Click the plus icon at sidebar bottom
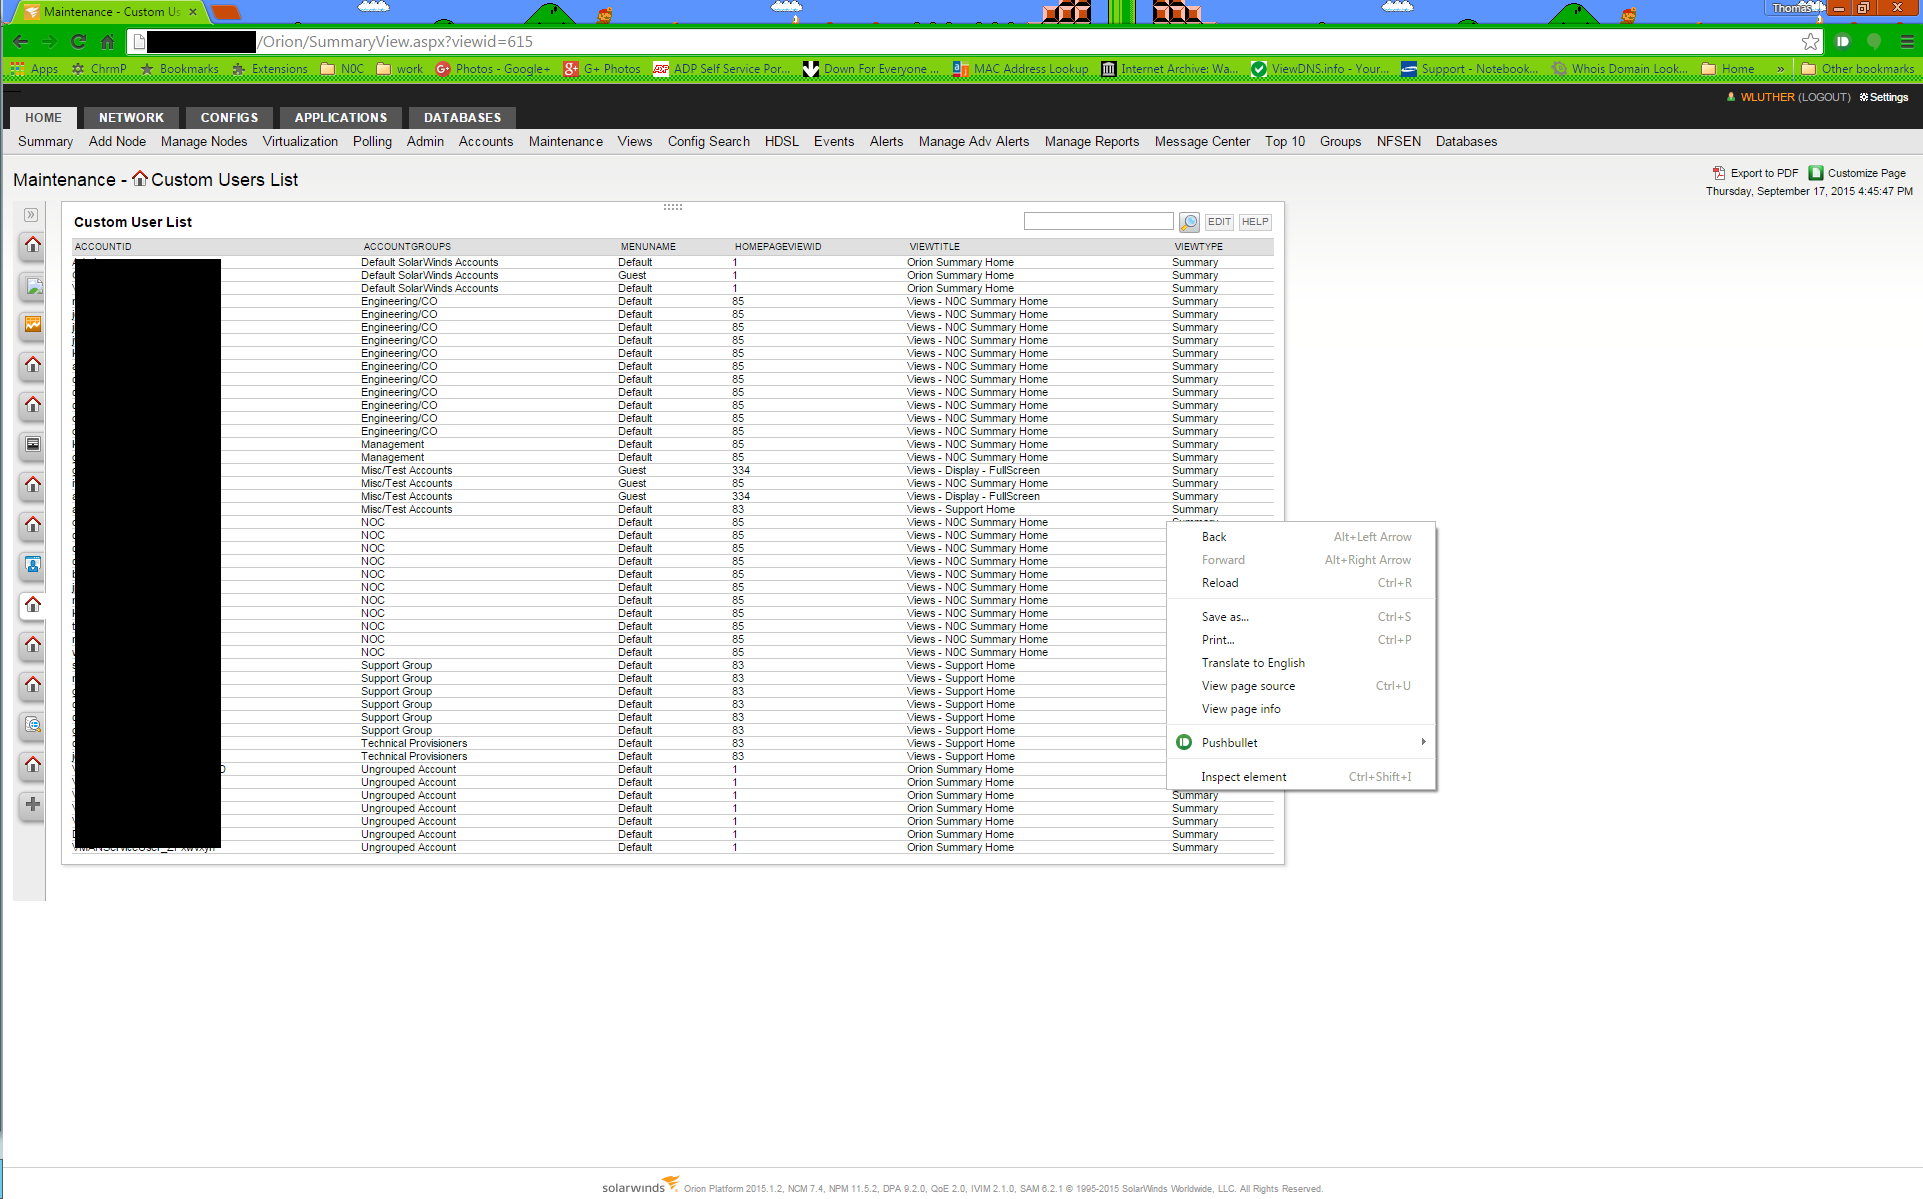 tap(32, 805)
